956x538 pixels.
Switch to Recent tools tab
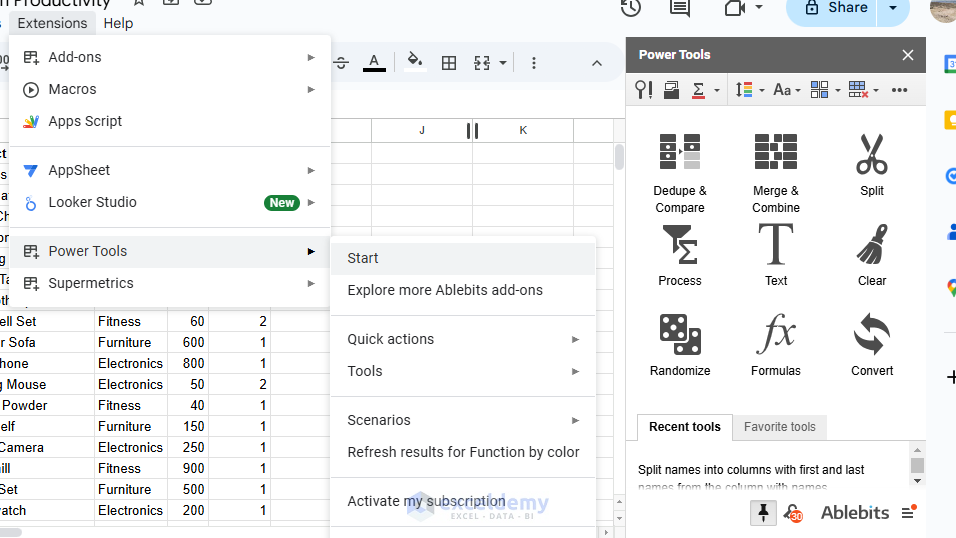tap(685, 427)
